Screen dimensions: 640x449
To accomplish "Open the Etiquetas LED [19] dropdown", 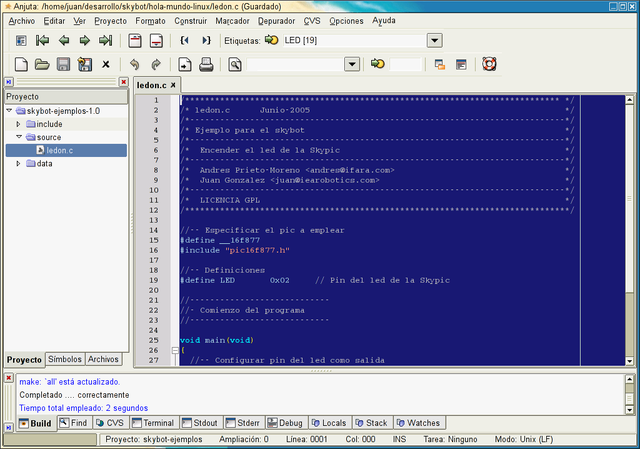I will click(435, 40).
